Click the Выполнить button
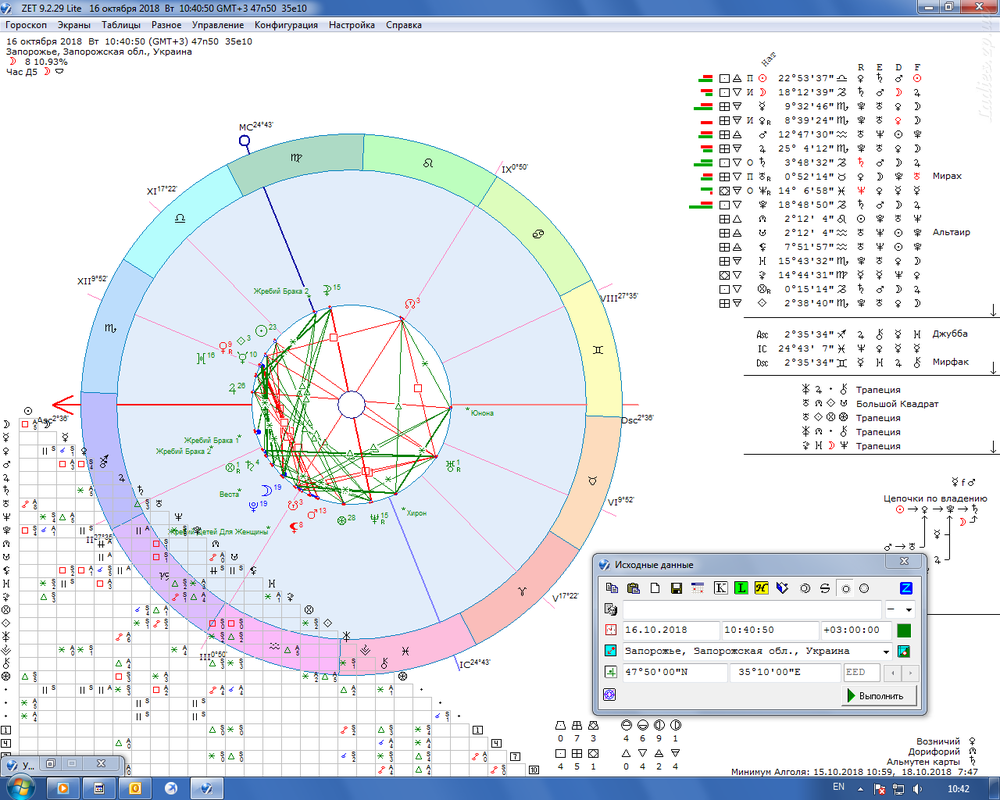 coord(879,695)
